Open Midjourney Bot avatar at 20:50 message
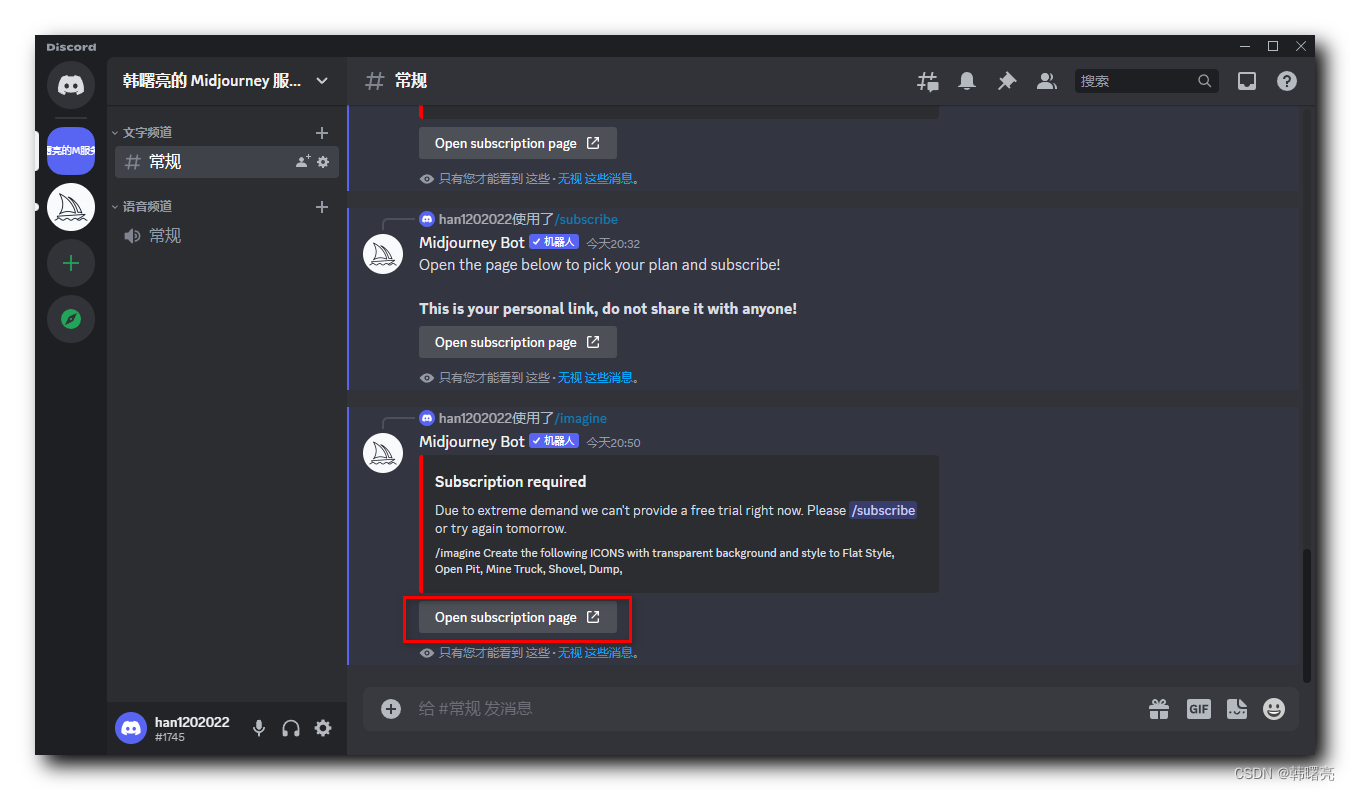The height and width of the screenshot is (790, 1350). [382, 454]
